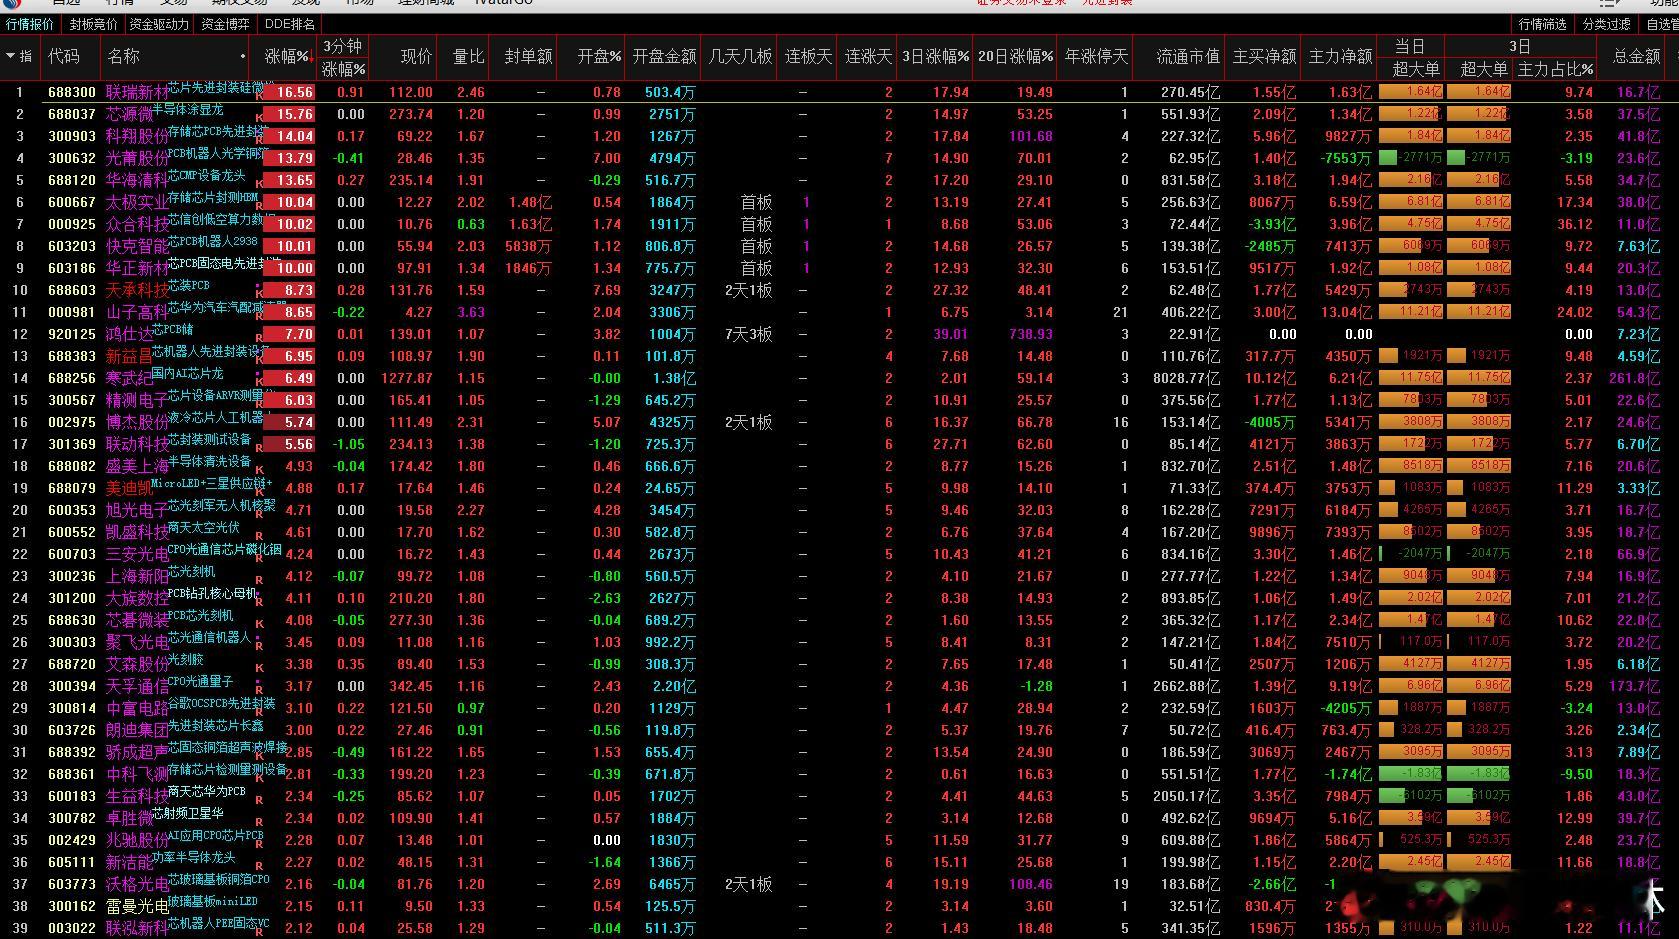Select stock name 山子高科

(136, 312)
